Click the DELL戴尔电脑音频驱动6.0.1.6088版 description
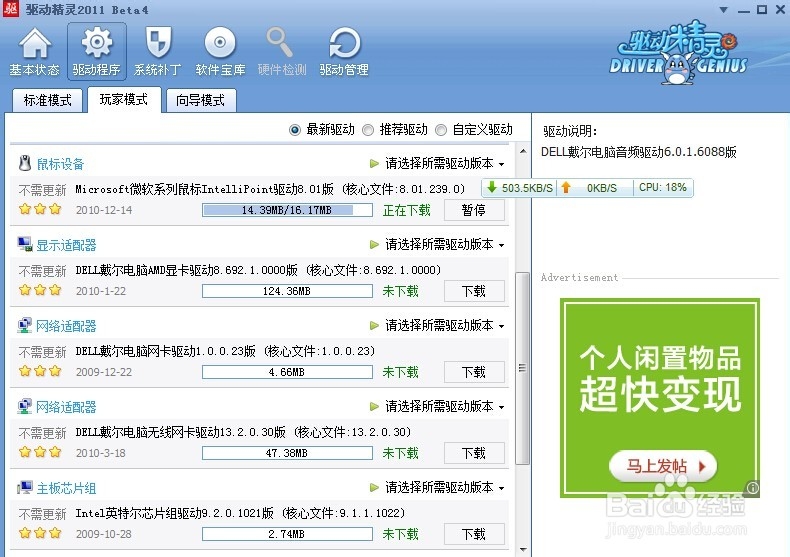This screenshot has width=790, height=557. [x=639, y=152]
